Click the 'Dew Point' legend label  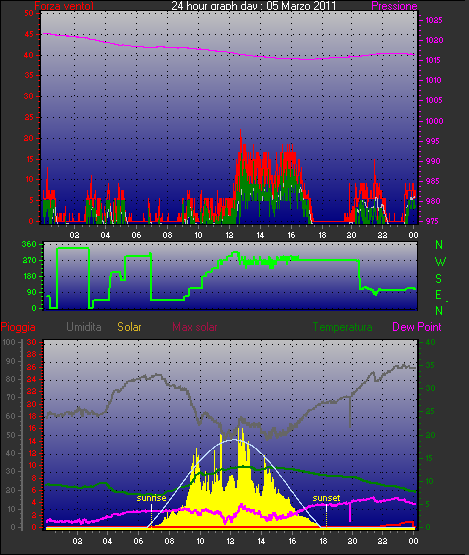click(417, 327)
